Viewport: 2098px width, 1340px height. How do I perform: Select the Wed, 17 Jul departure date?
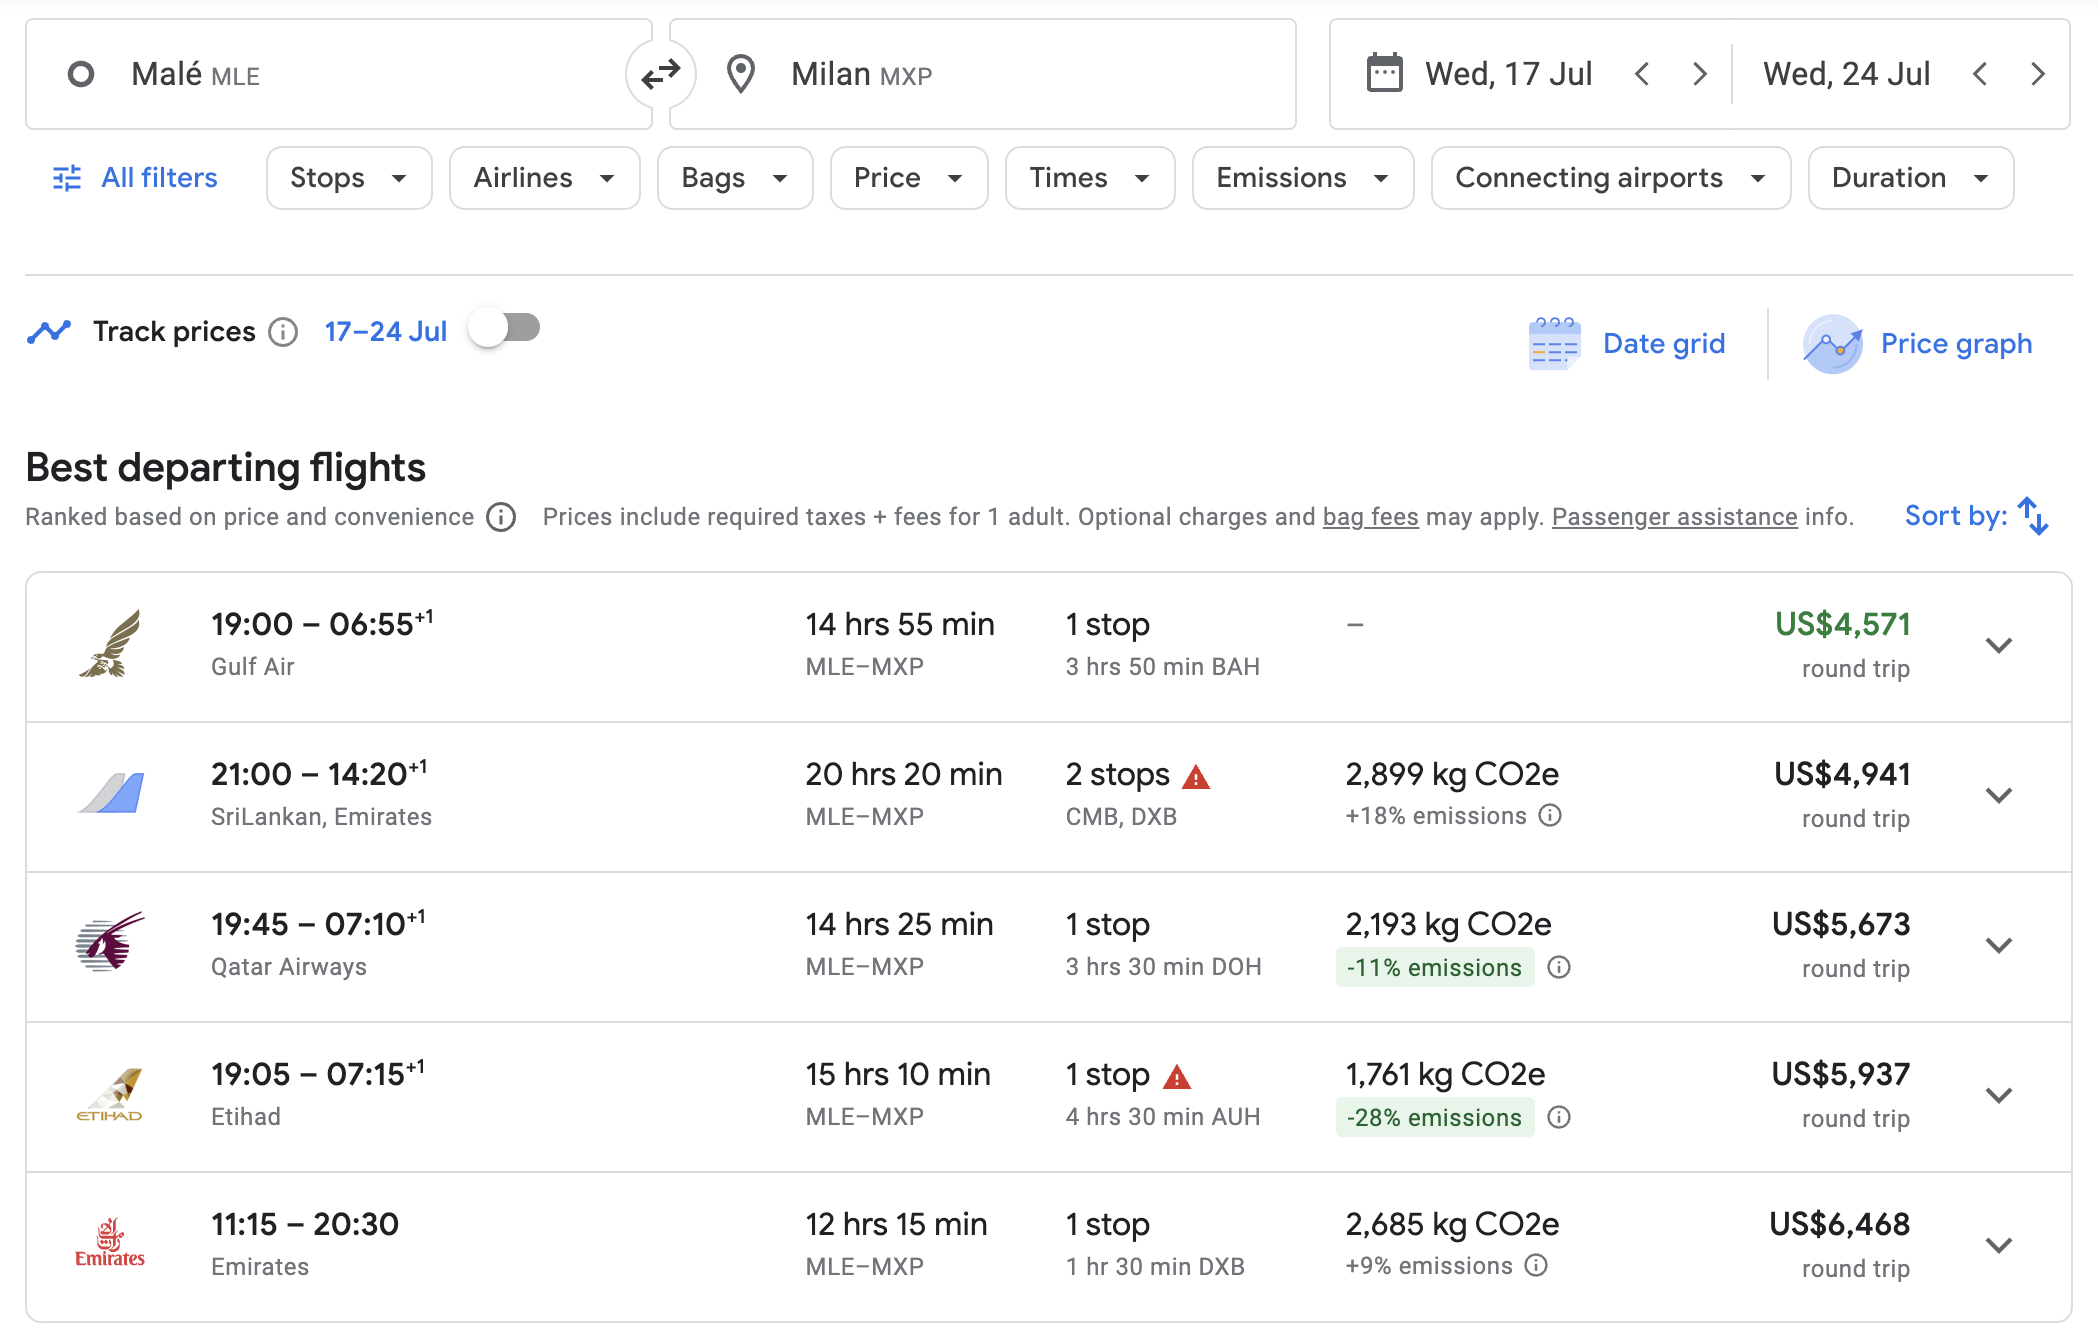tap(1508, 74)
